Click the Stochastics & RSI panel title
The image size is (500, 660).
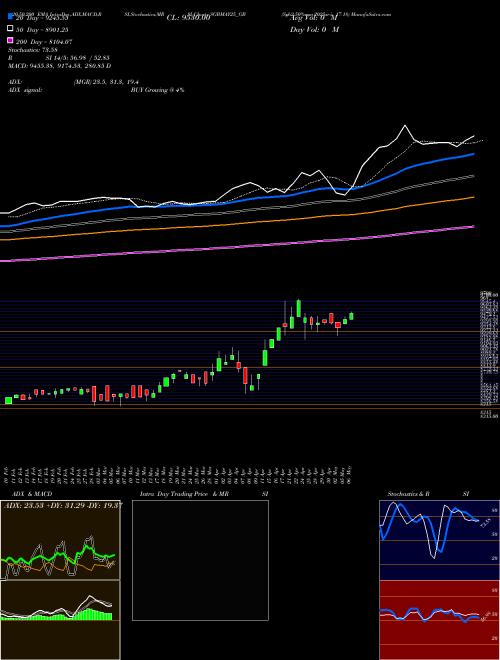pyautogui.click(x=428, y=494)
